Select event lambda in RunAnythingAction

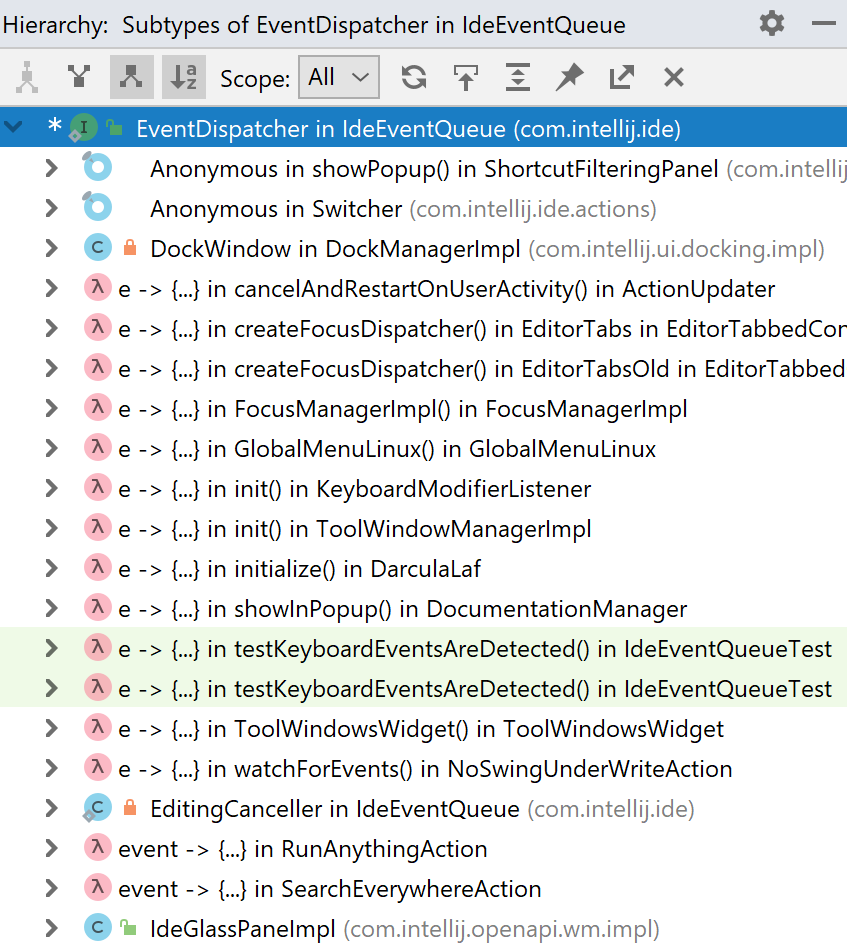click(423, 848)
